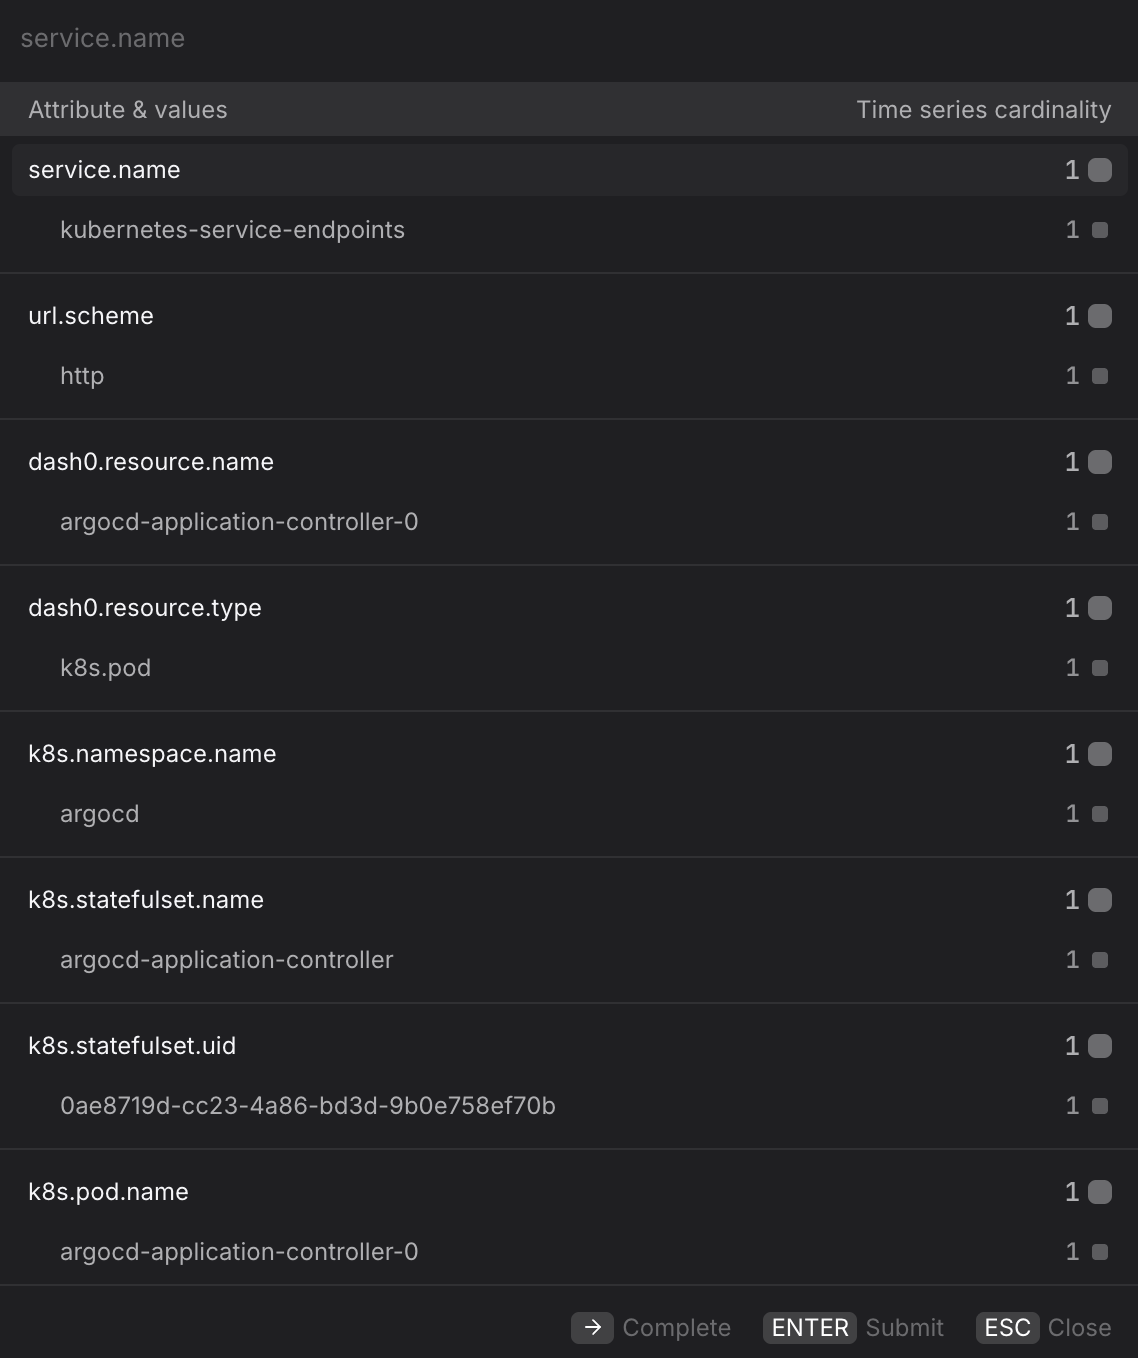This screenshot has width=1138, height=1358.
Task: Toggle the cardinality marker beside the http value
Action: click(x=1098, y=376)
